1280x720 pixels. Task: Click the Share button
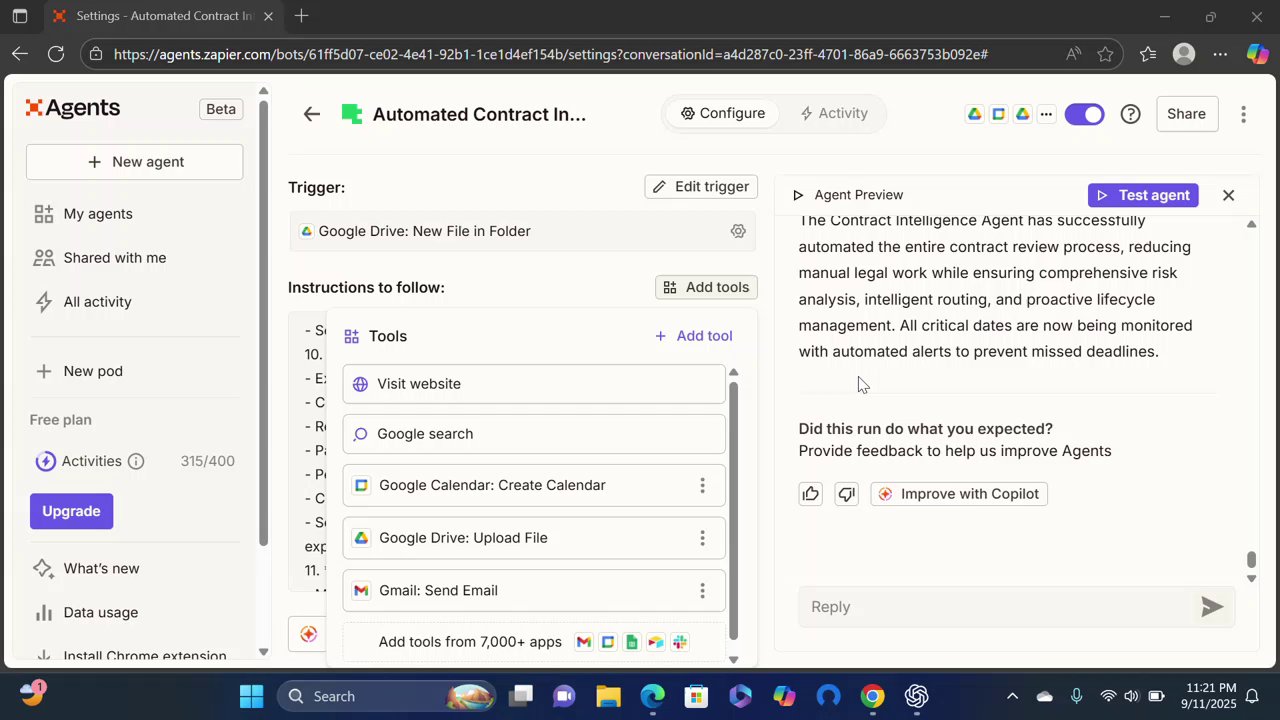1186,114
